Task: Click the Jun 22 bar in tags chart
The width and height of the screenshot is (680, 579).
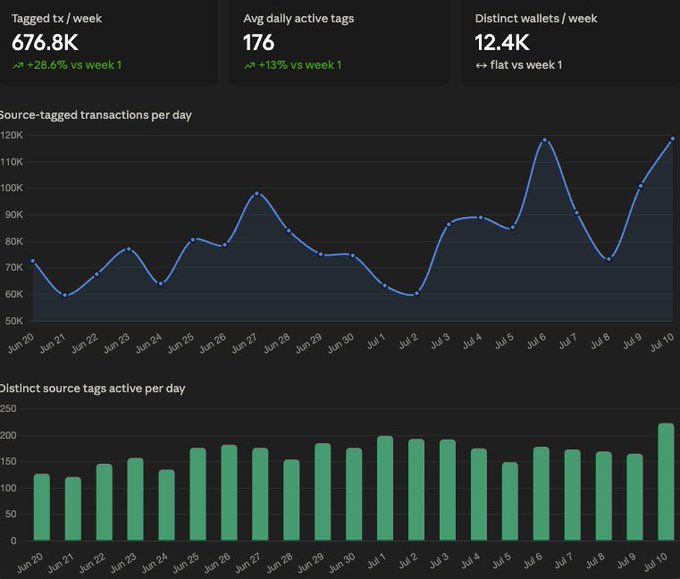Action: pos(104,502)
